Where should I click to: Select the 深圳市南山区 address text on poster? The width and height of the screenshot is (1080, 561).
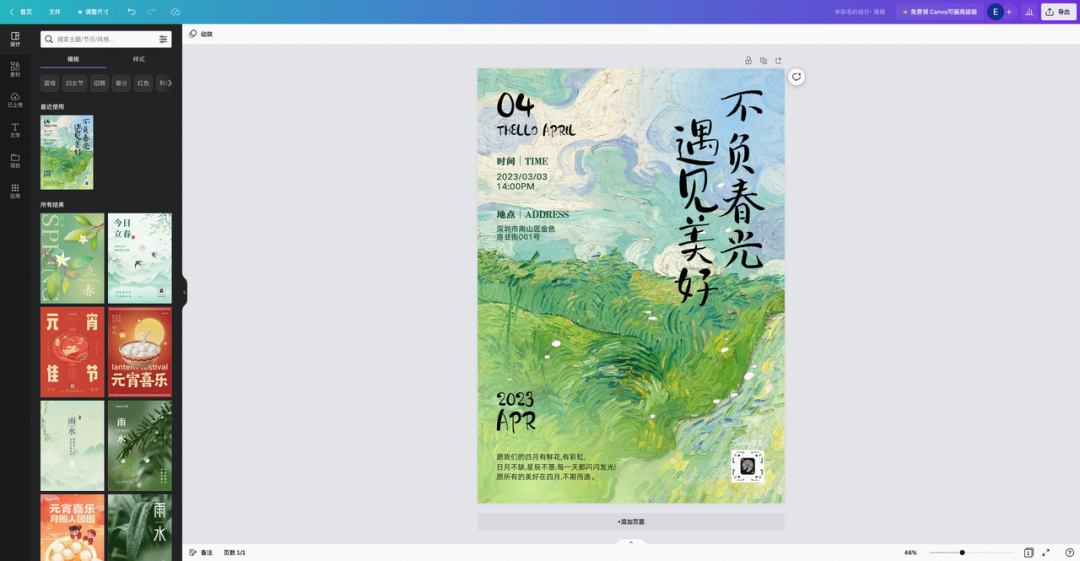tap(526, 232)
